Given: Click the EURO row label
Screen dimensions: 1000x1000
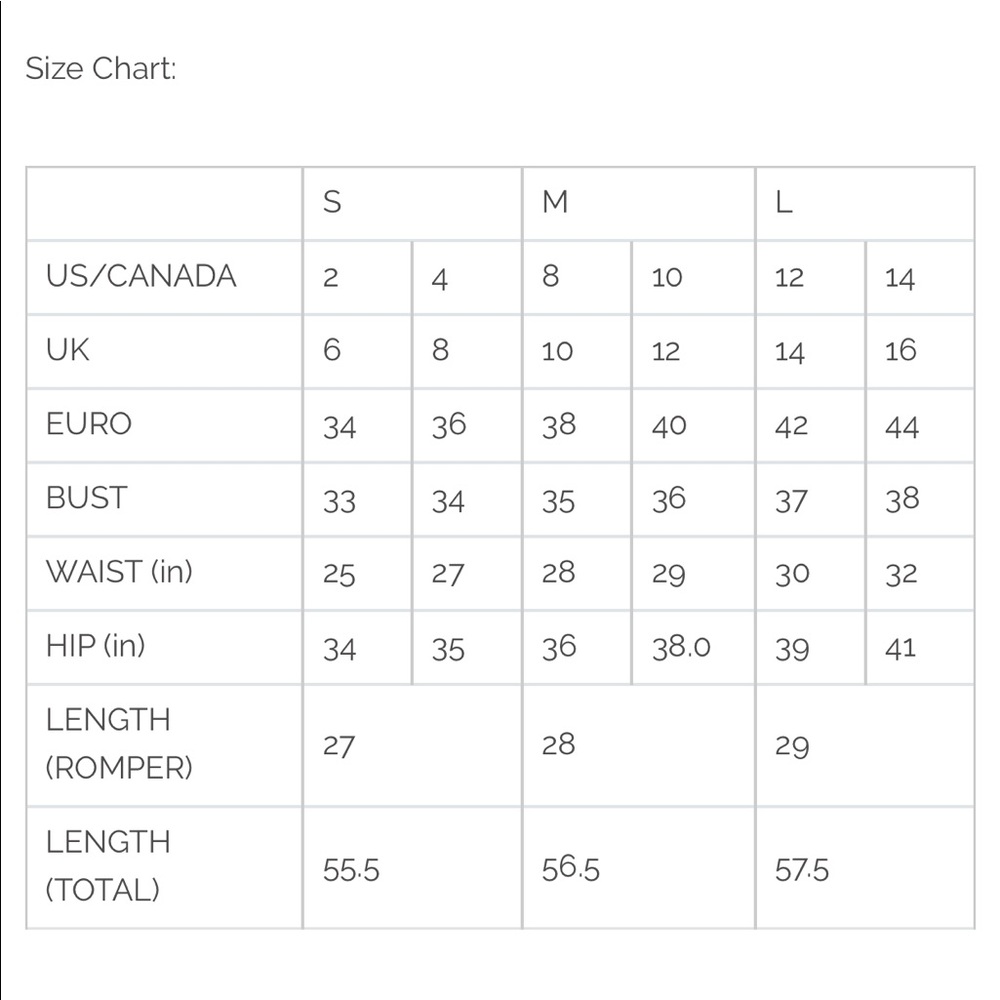Looking at the screenshot, I should [89, 423].
